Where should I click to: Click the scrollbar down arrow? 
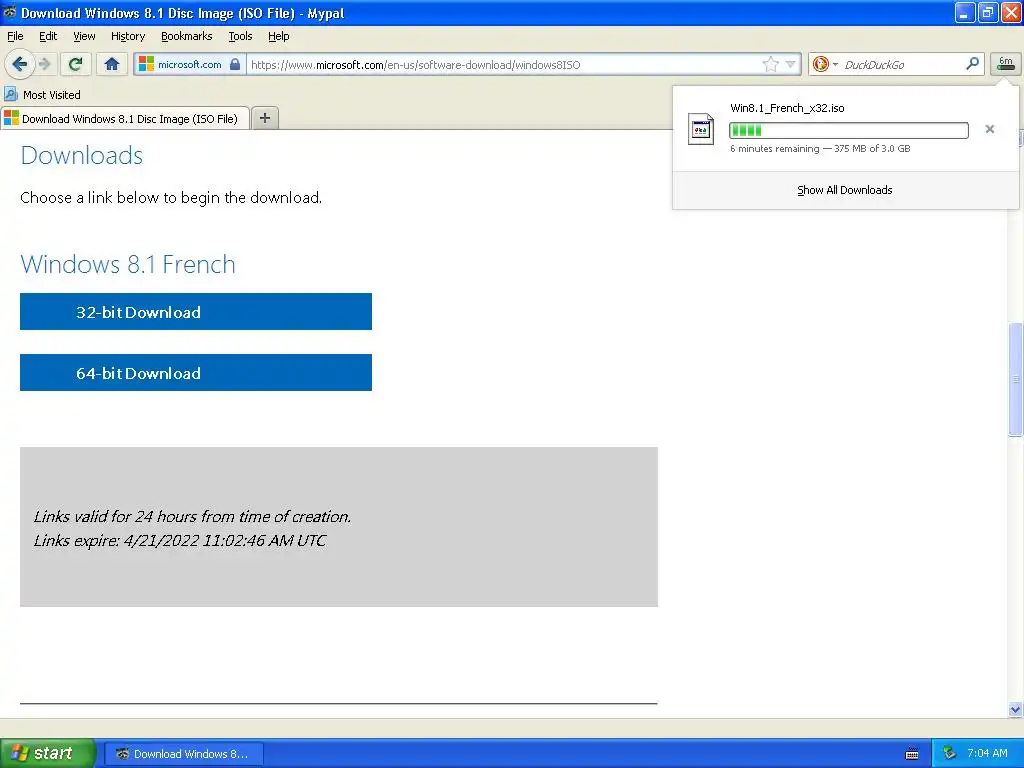(x=1015, y=709)
